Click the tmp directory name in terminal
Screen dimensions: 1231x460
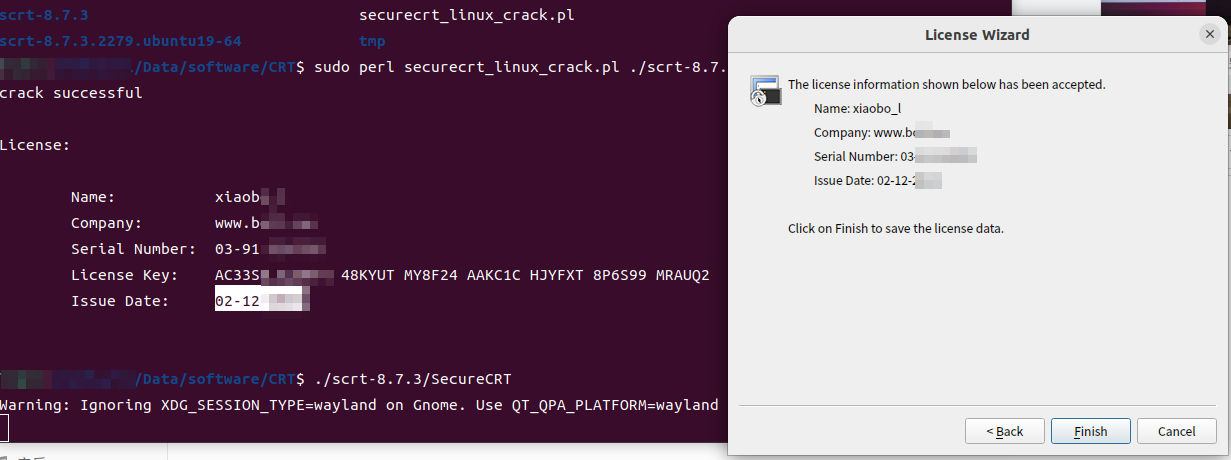pyautogui.click(x=372, y=42)
